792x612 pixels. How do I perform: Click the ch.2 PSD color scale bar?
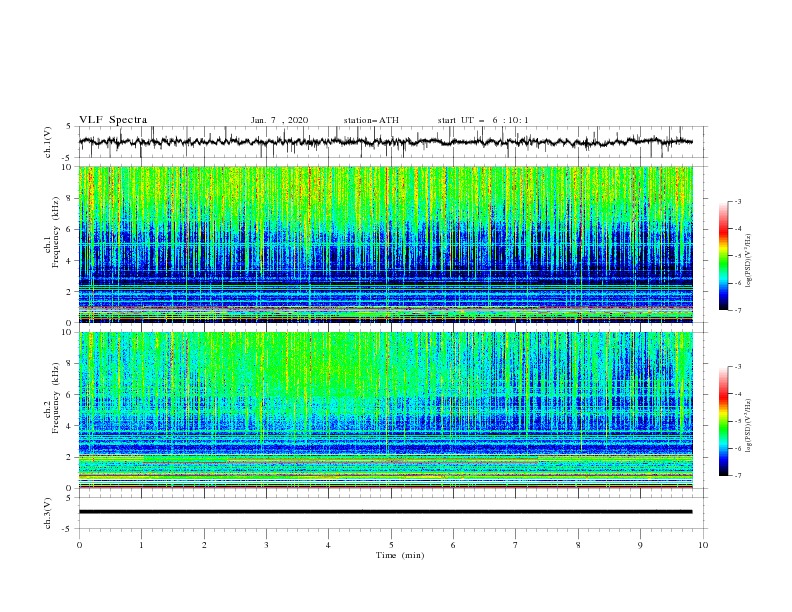[x=724, y=421]
